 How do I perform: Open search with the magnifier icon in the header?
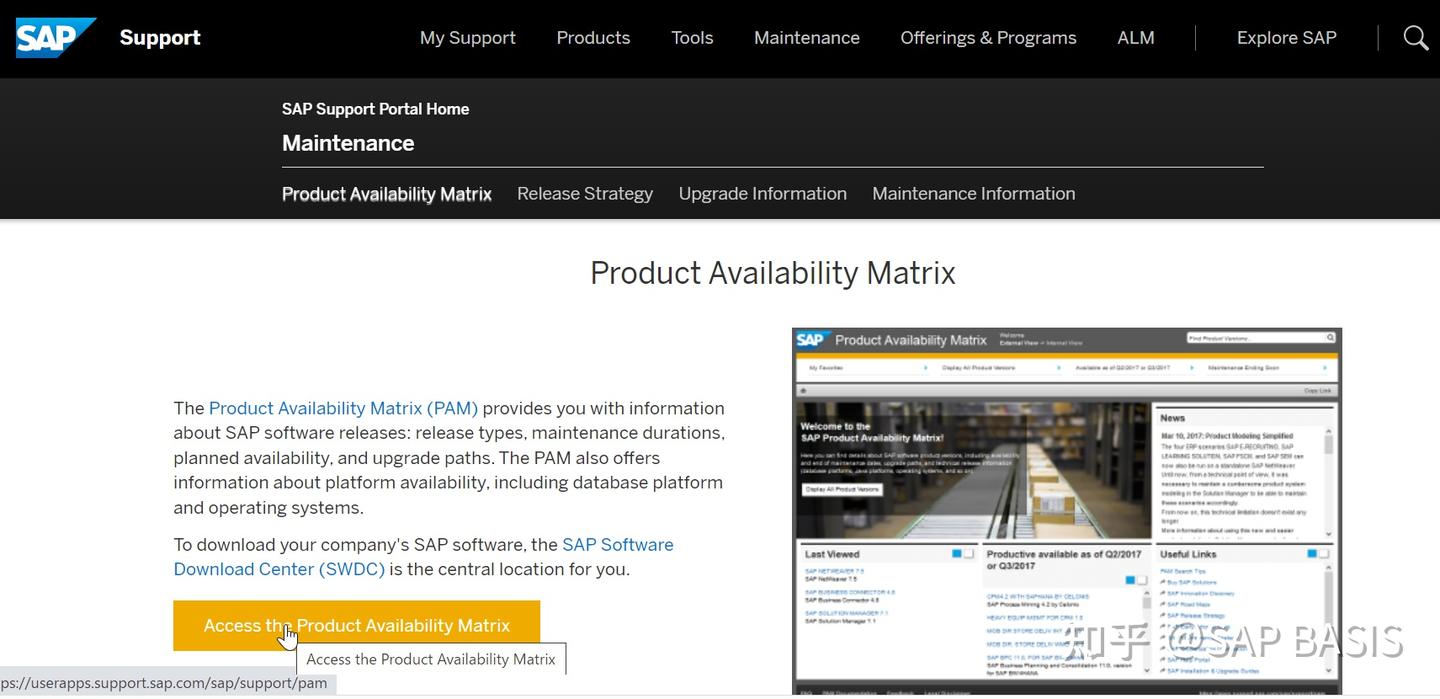[x=1415, y=37]
